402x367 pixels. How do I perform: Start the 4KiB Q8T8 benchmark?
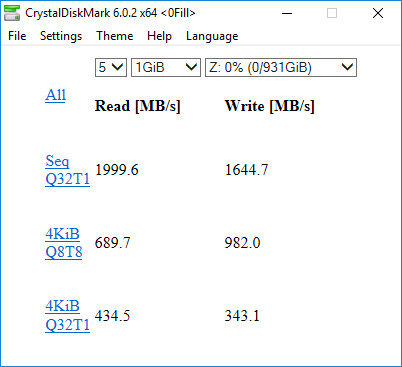64,243
